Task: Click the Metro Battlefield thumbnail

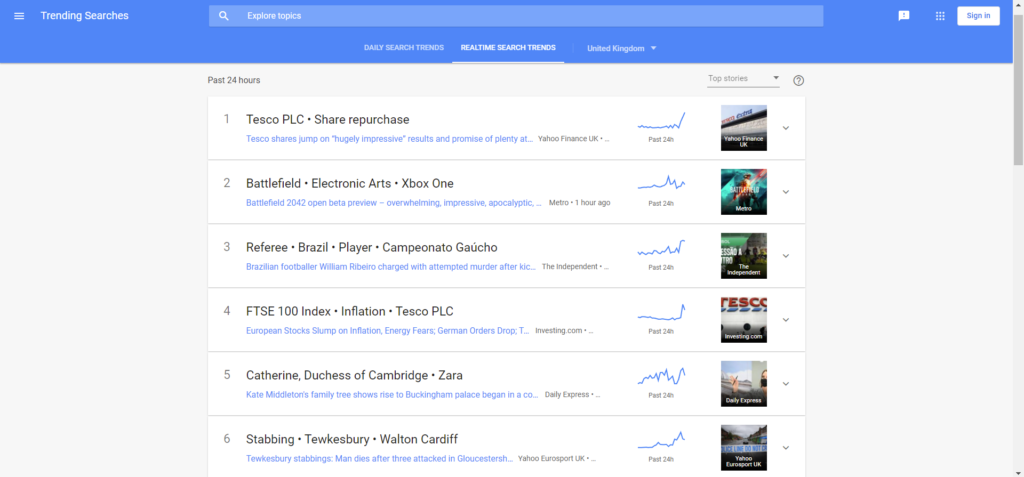Action: point(744,192)
